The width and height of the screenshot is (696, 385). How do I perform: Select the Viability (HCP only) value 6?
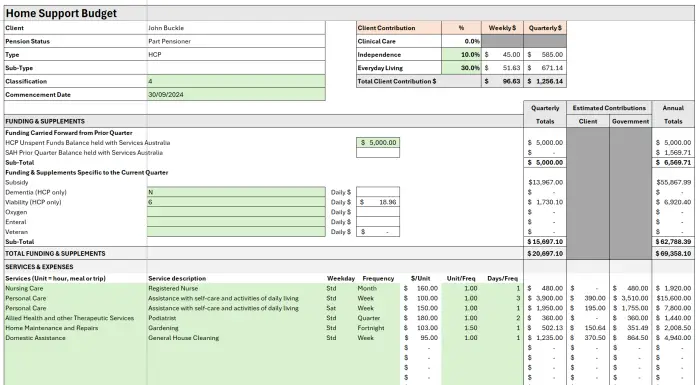point(236,202)
